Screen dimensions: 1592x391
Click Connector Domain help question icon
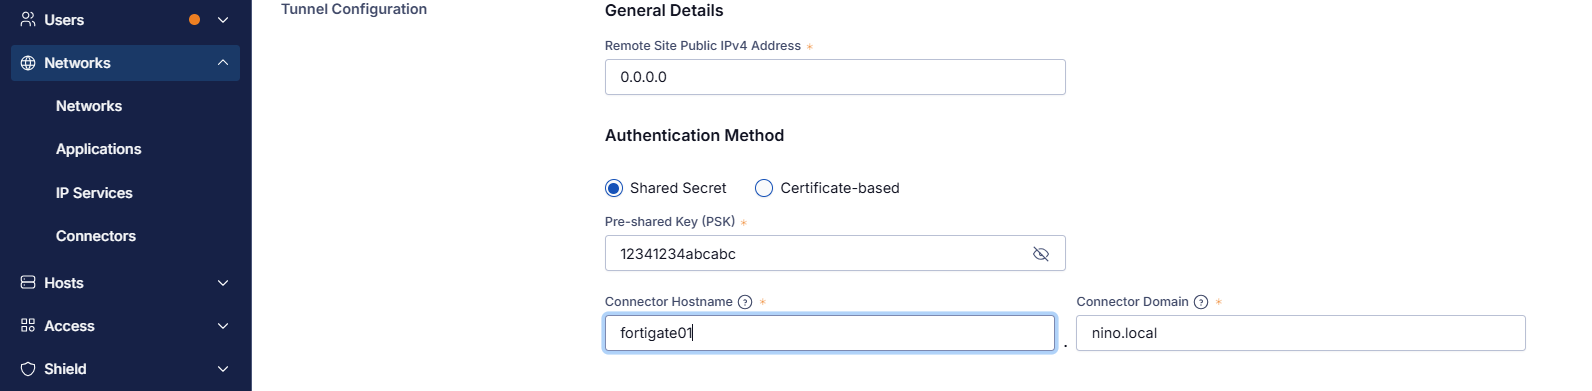[1201, 302]
